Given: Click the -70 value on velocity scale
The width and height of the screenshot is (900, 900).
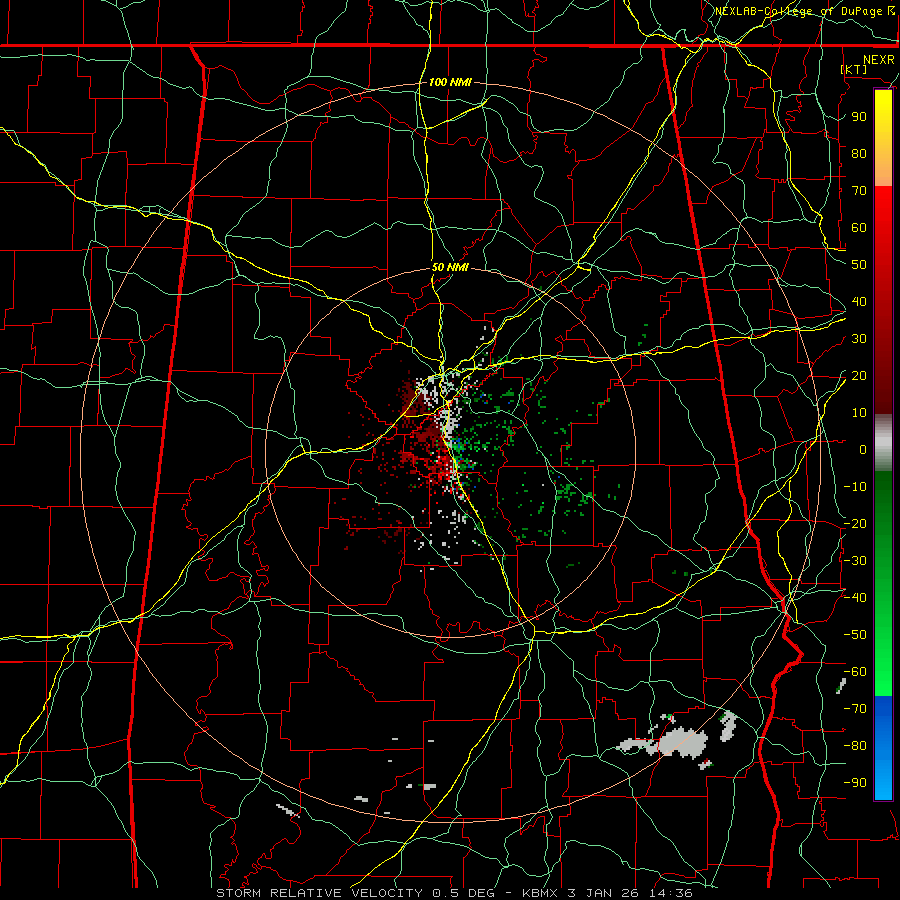Looking at the screenshot, I should [855, 709].
